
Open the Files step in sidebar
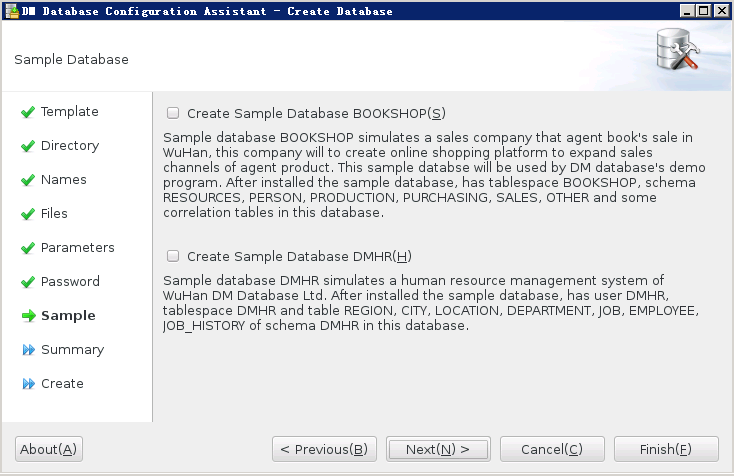54,214
